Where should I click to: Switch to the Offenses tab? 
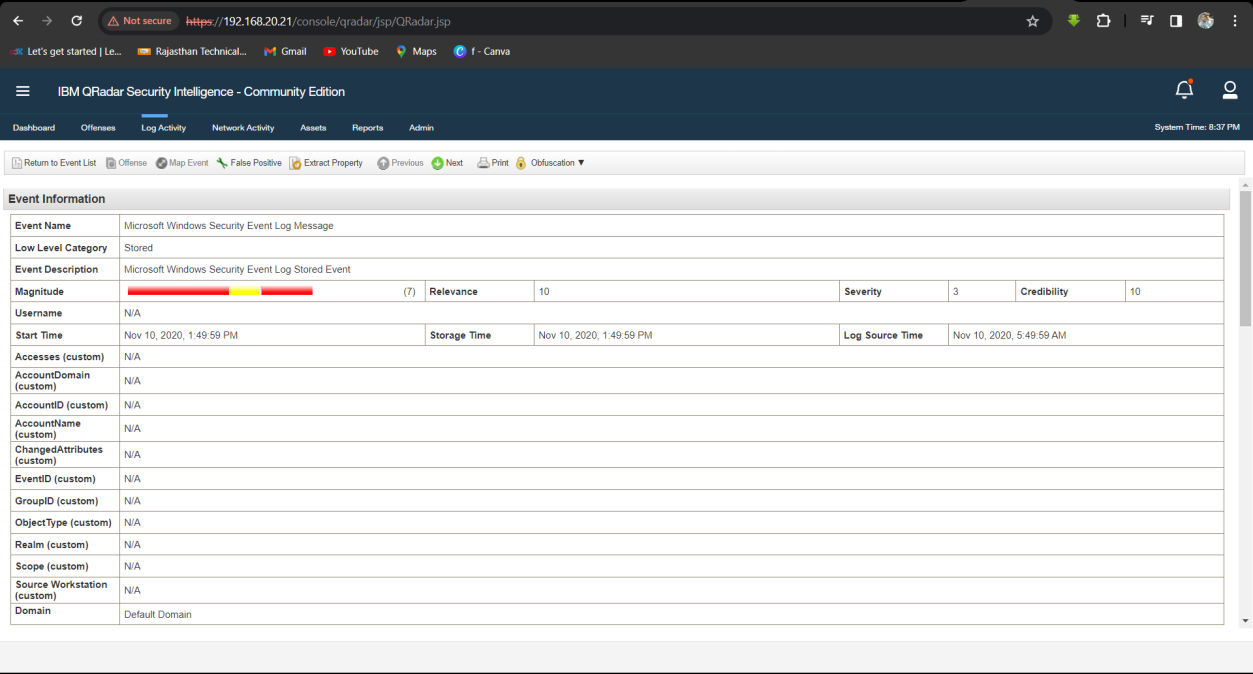coord(98,128)
